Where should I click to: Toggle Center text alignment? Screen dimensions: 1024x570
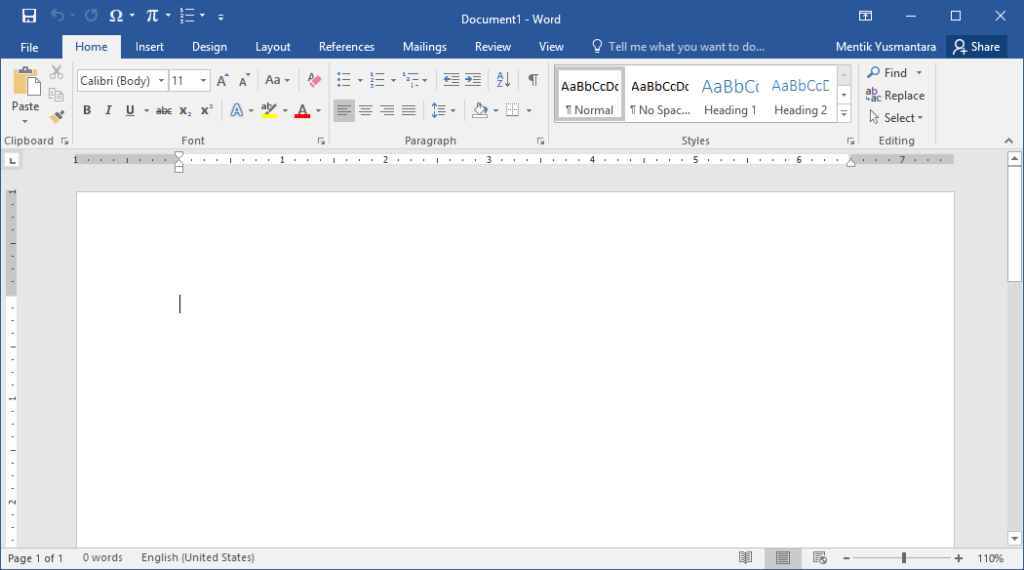point(366,111)
